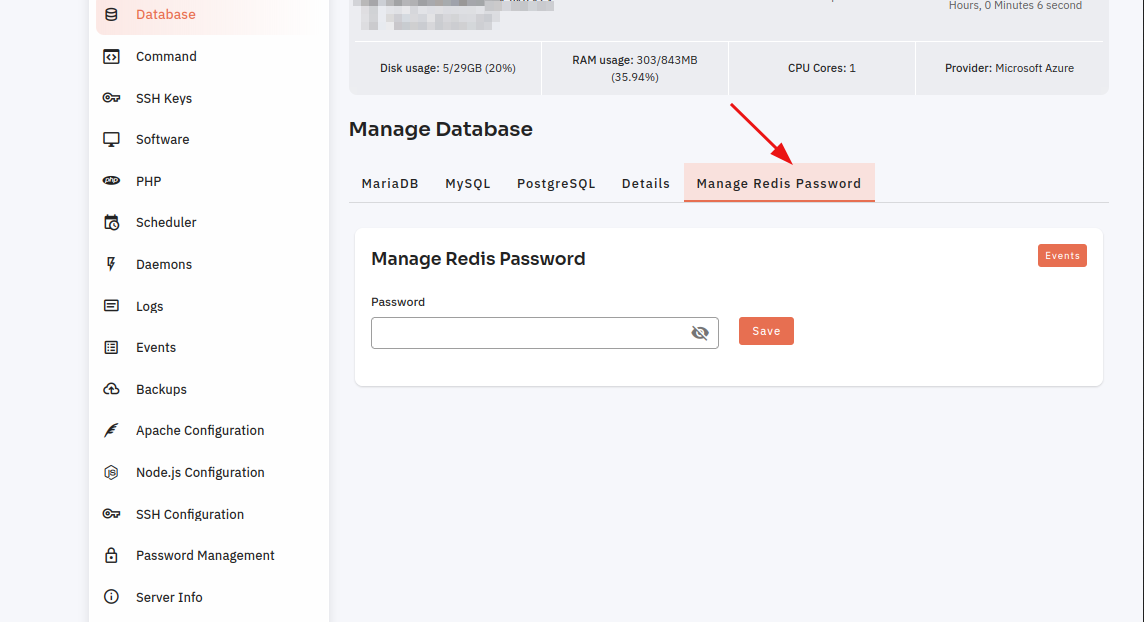Click the PHP logo icon
Viewport: 1144px width, 622px height.
click(x=111, y=181)
